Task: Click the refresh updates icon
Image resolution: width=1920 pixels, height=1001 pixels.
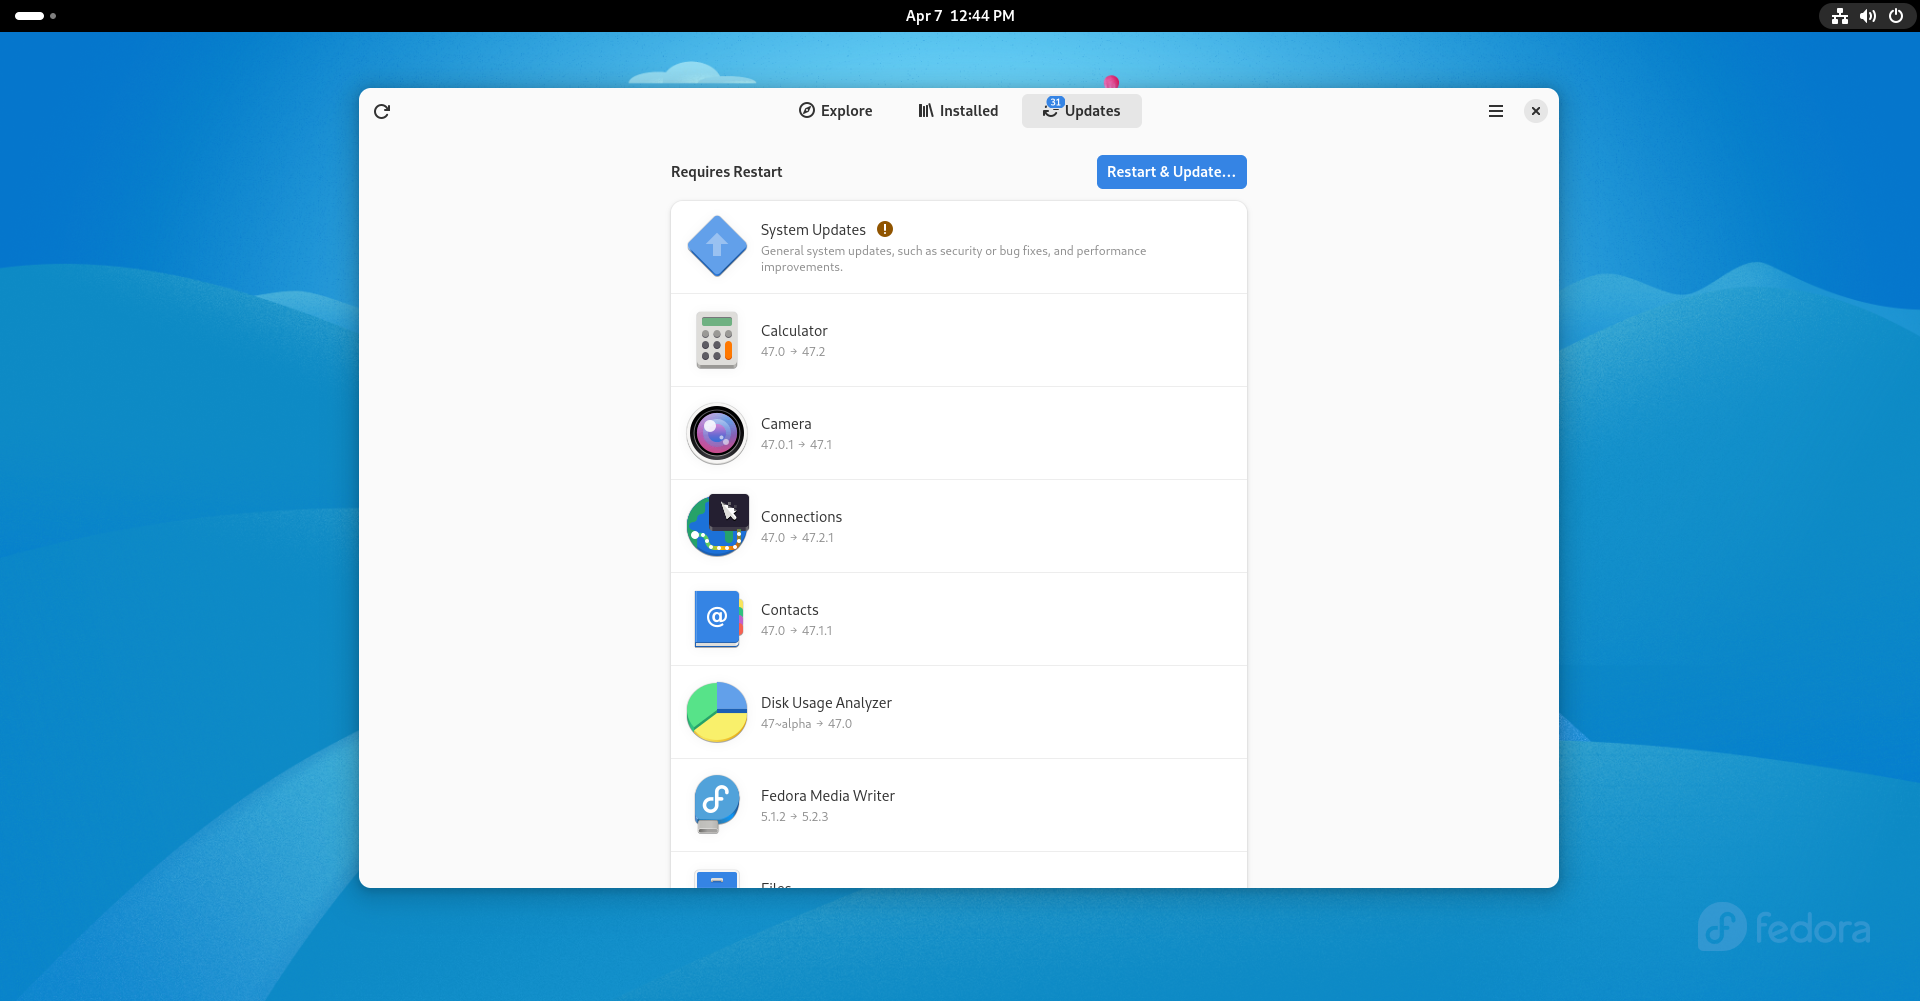Action: tap(382, 111)
